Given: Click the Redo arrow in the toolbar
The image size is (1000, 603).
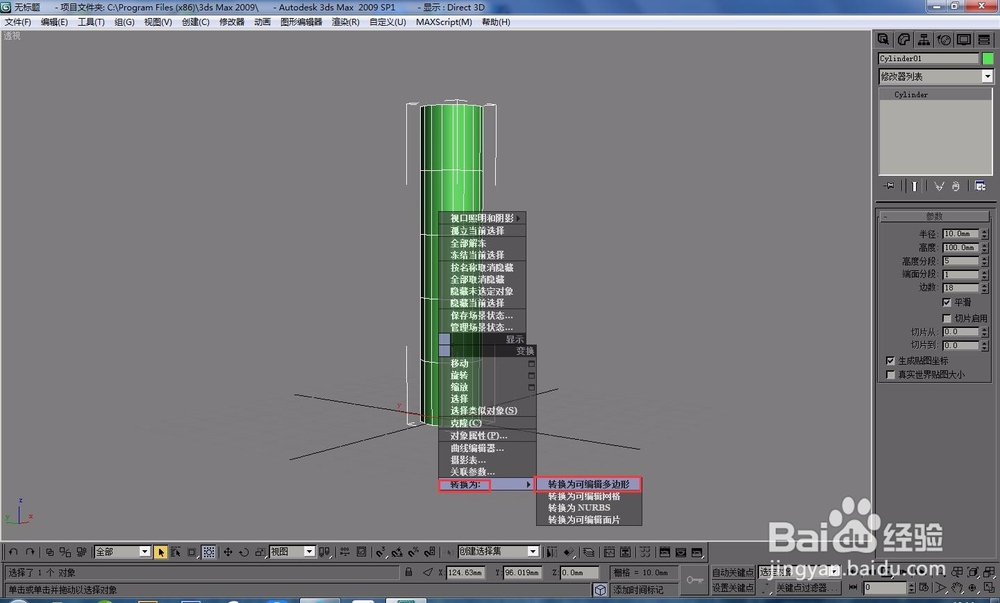Looking at the screenshot, I should point(30,552).
